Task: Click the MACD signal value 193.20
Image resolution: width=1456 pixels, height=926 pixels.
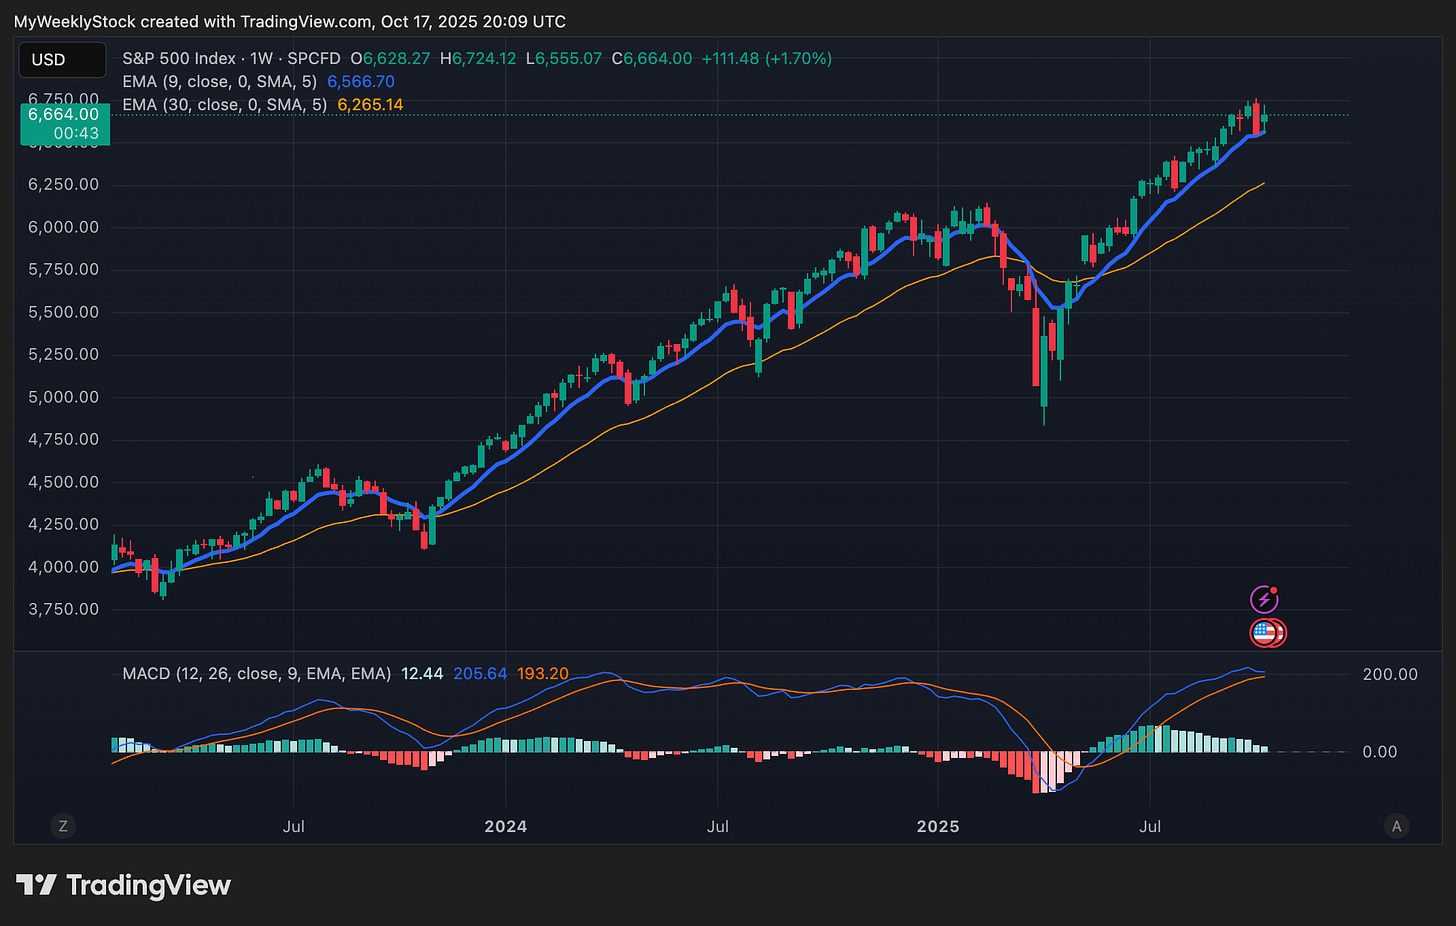Action: click(x=543, y=674)
